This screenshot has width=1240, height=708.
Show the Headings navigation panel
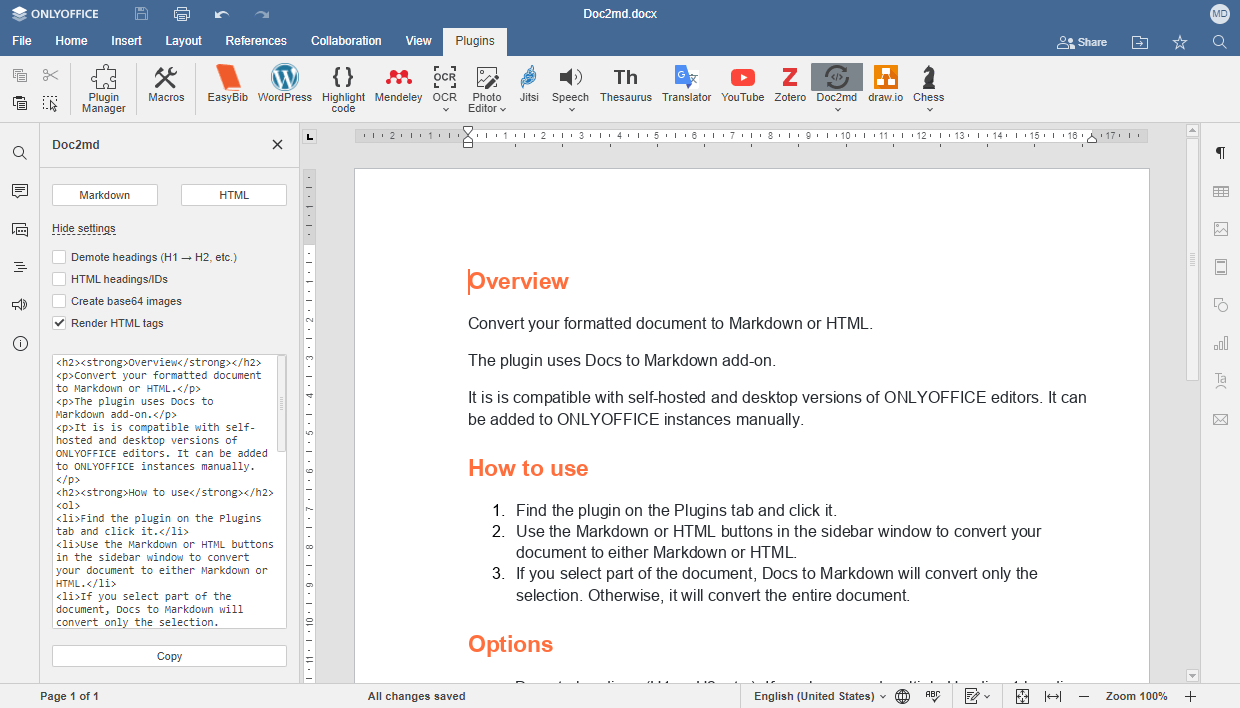click(20, 267)
